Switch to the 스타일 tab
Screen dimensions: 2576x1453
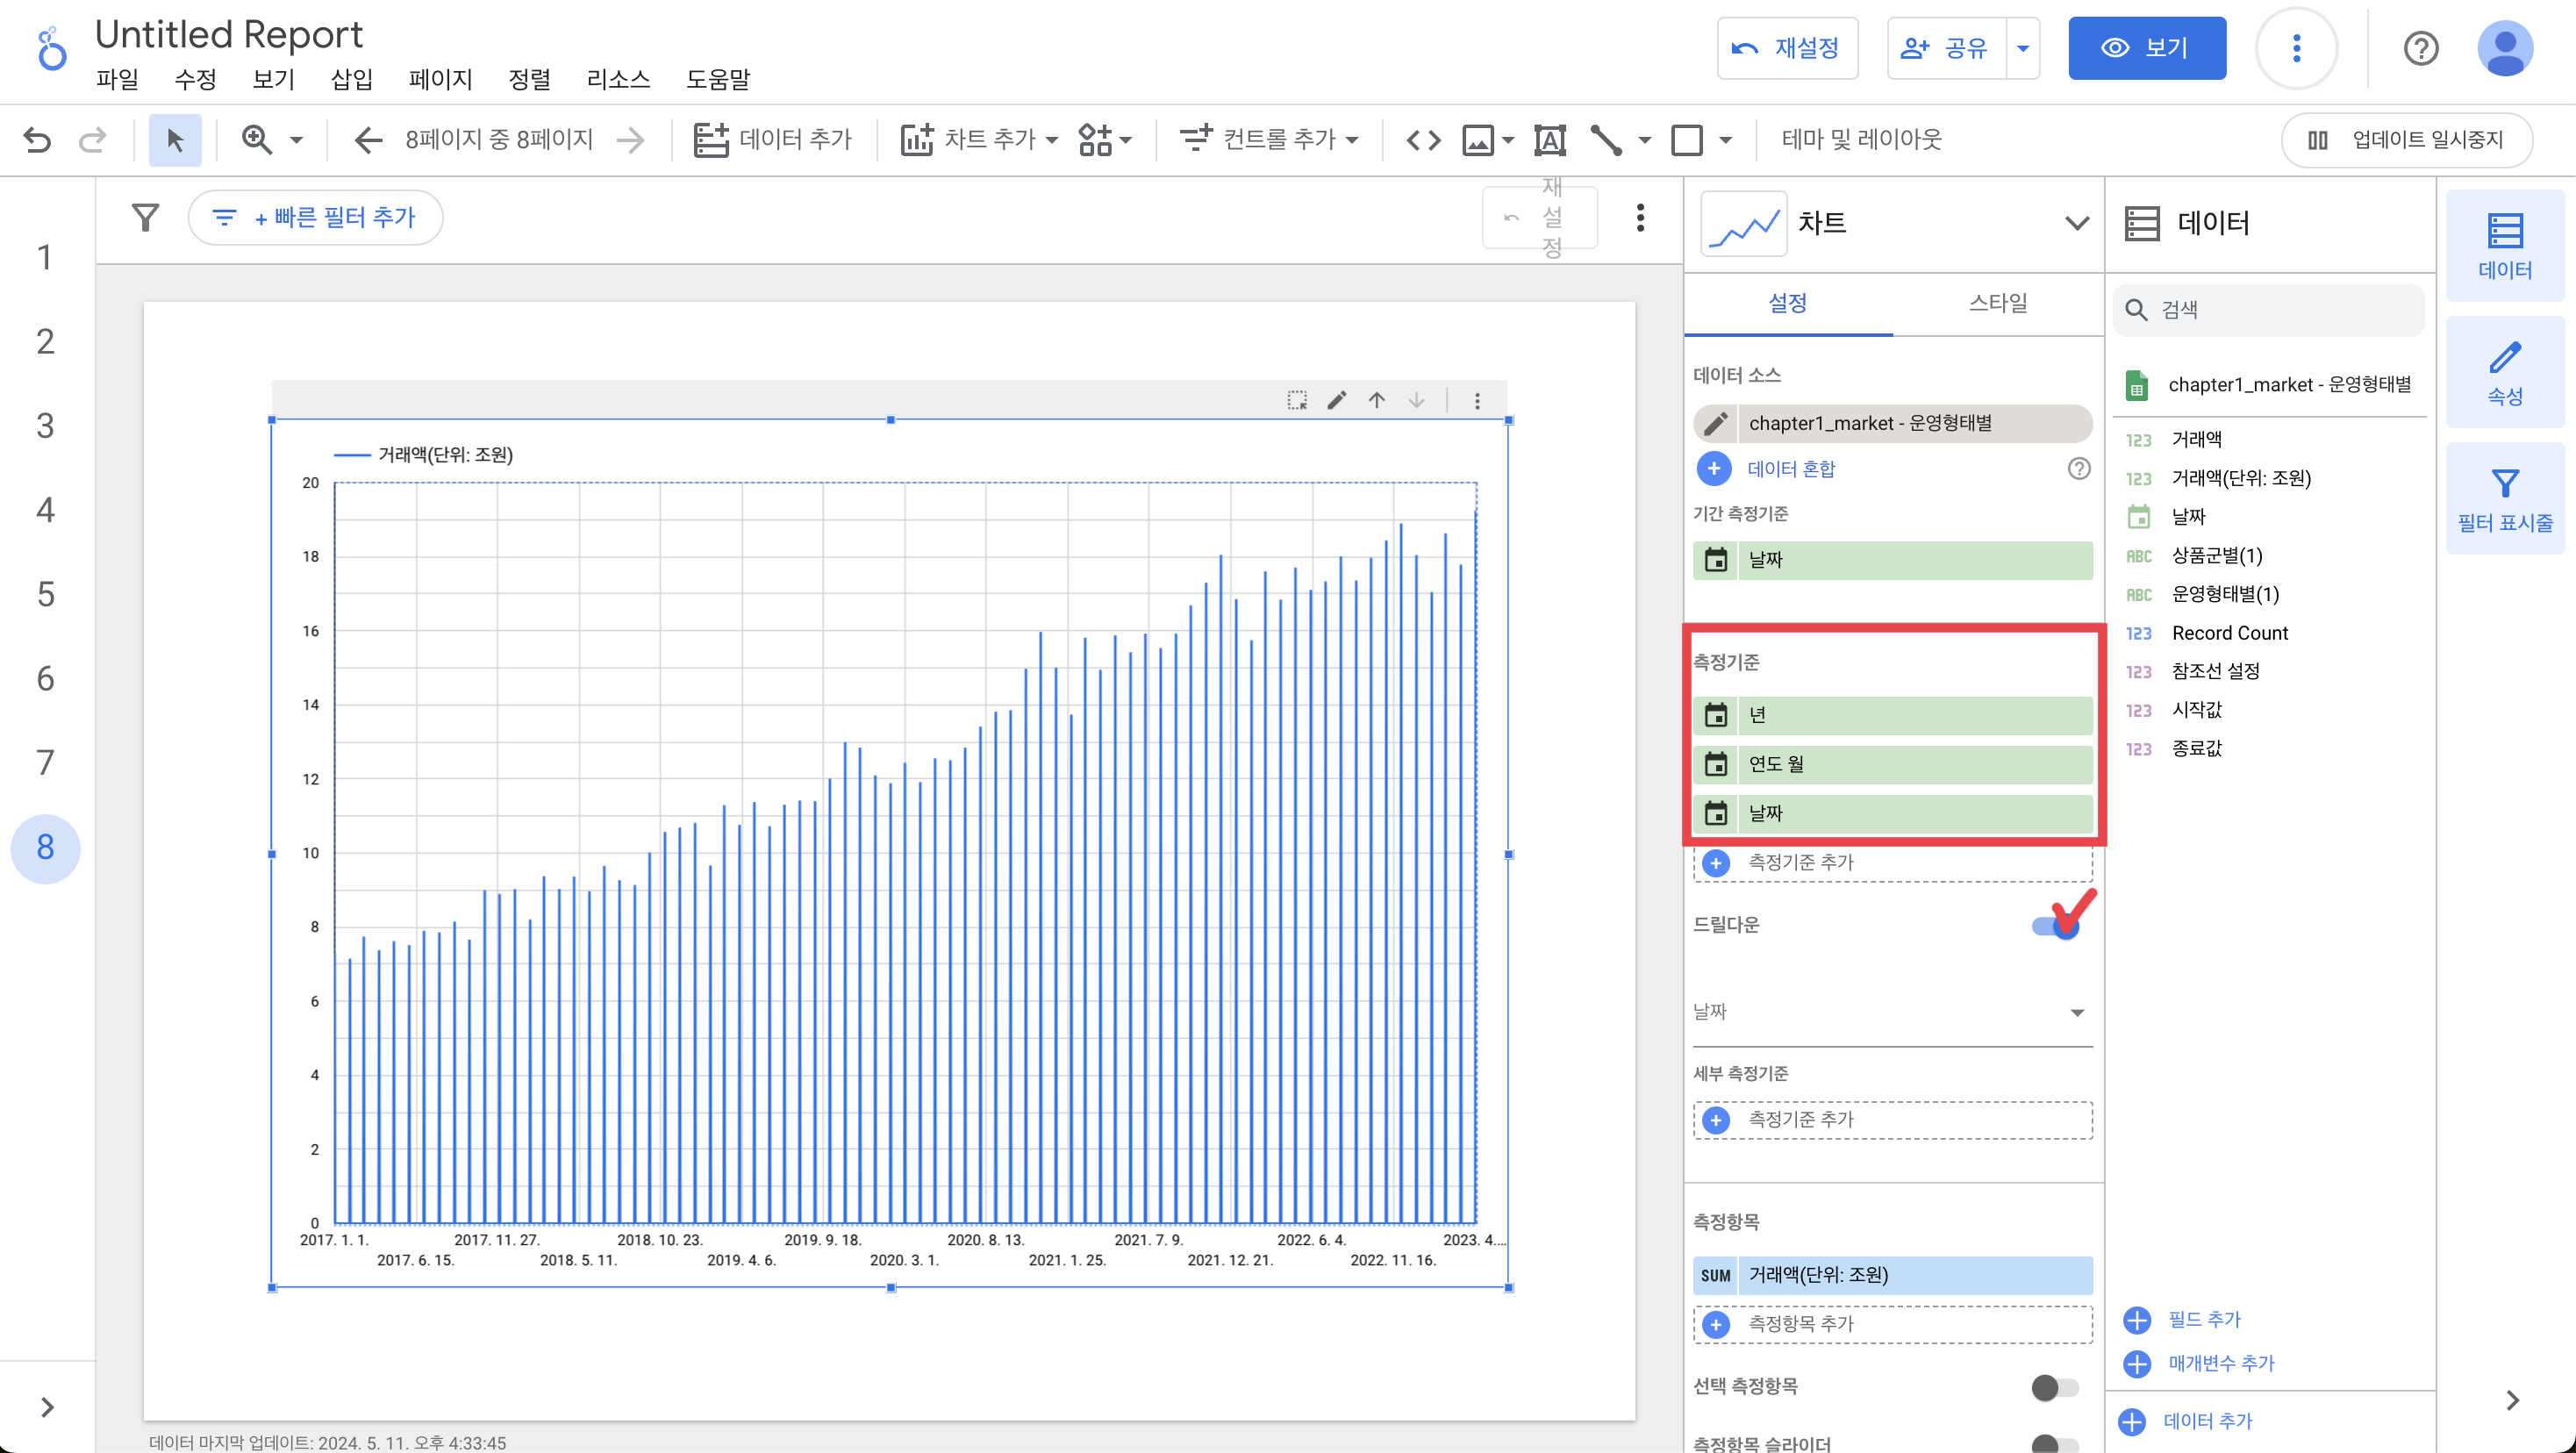tap(1997, 303)
